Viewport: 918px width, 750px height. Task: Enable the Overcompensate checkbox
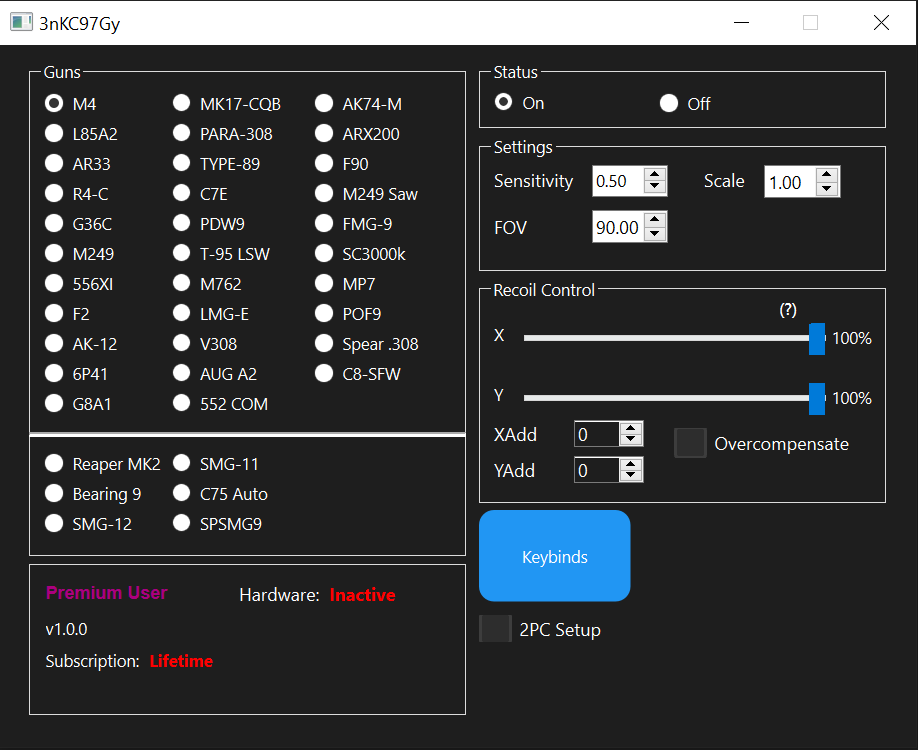coord(690,443)
